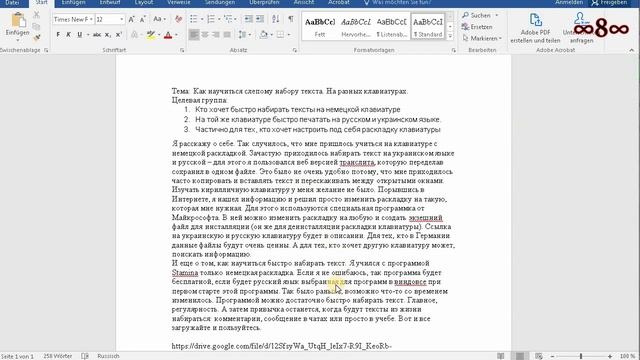Toggle paragraph marks display (¶)
The width and height of the screenshot is (640, 360).
point(291,19)
